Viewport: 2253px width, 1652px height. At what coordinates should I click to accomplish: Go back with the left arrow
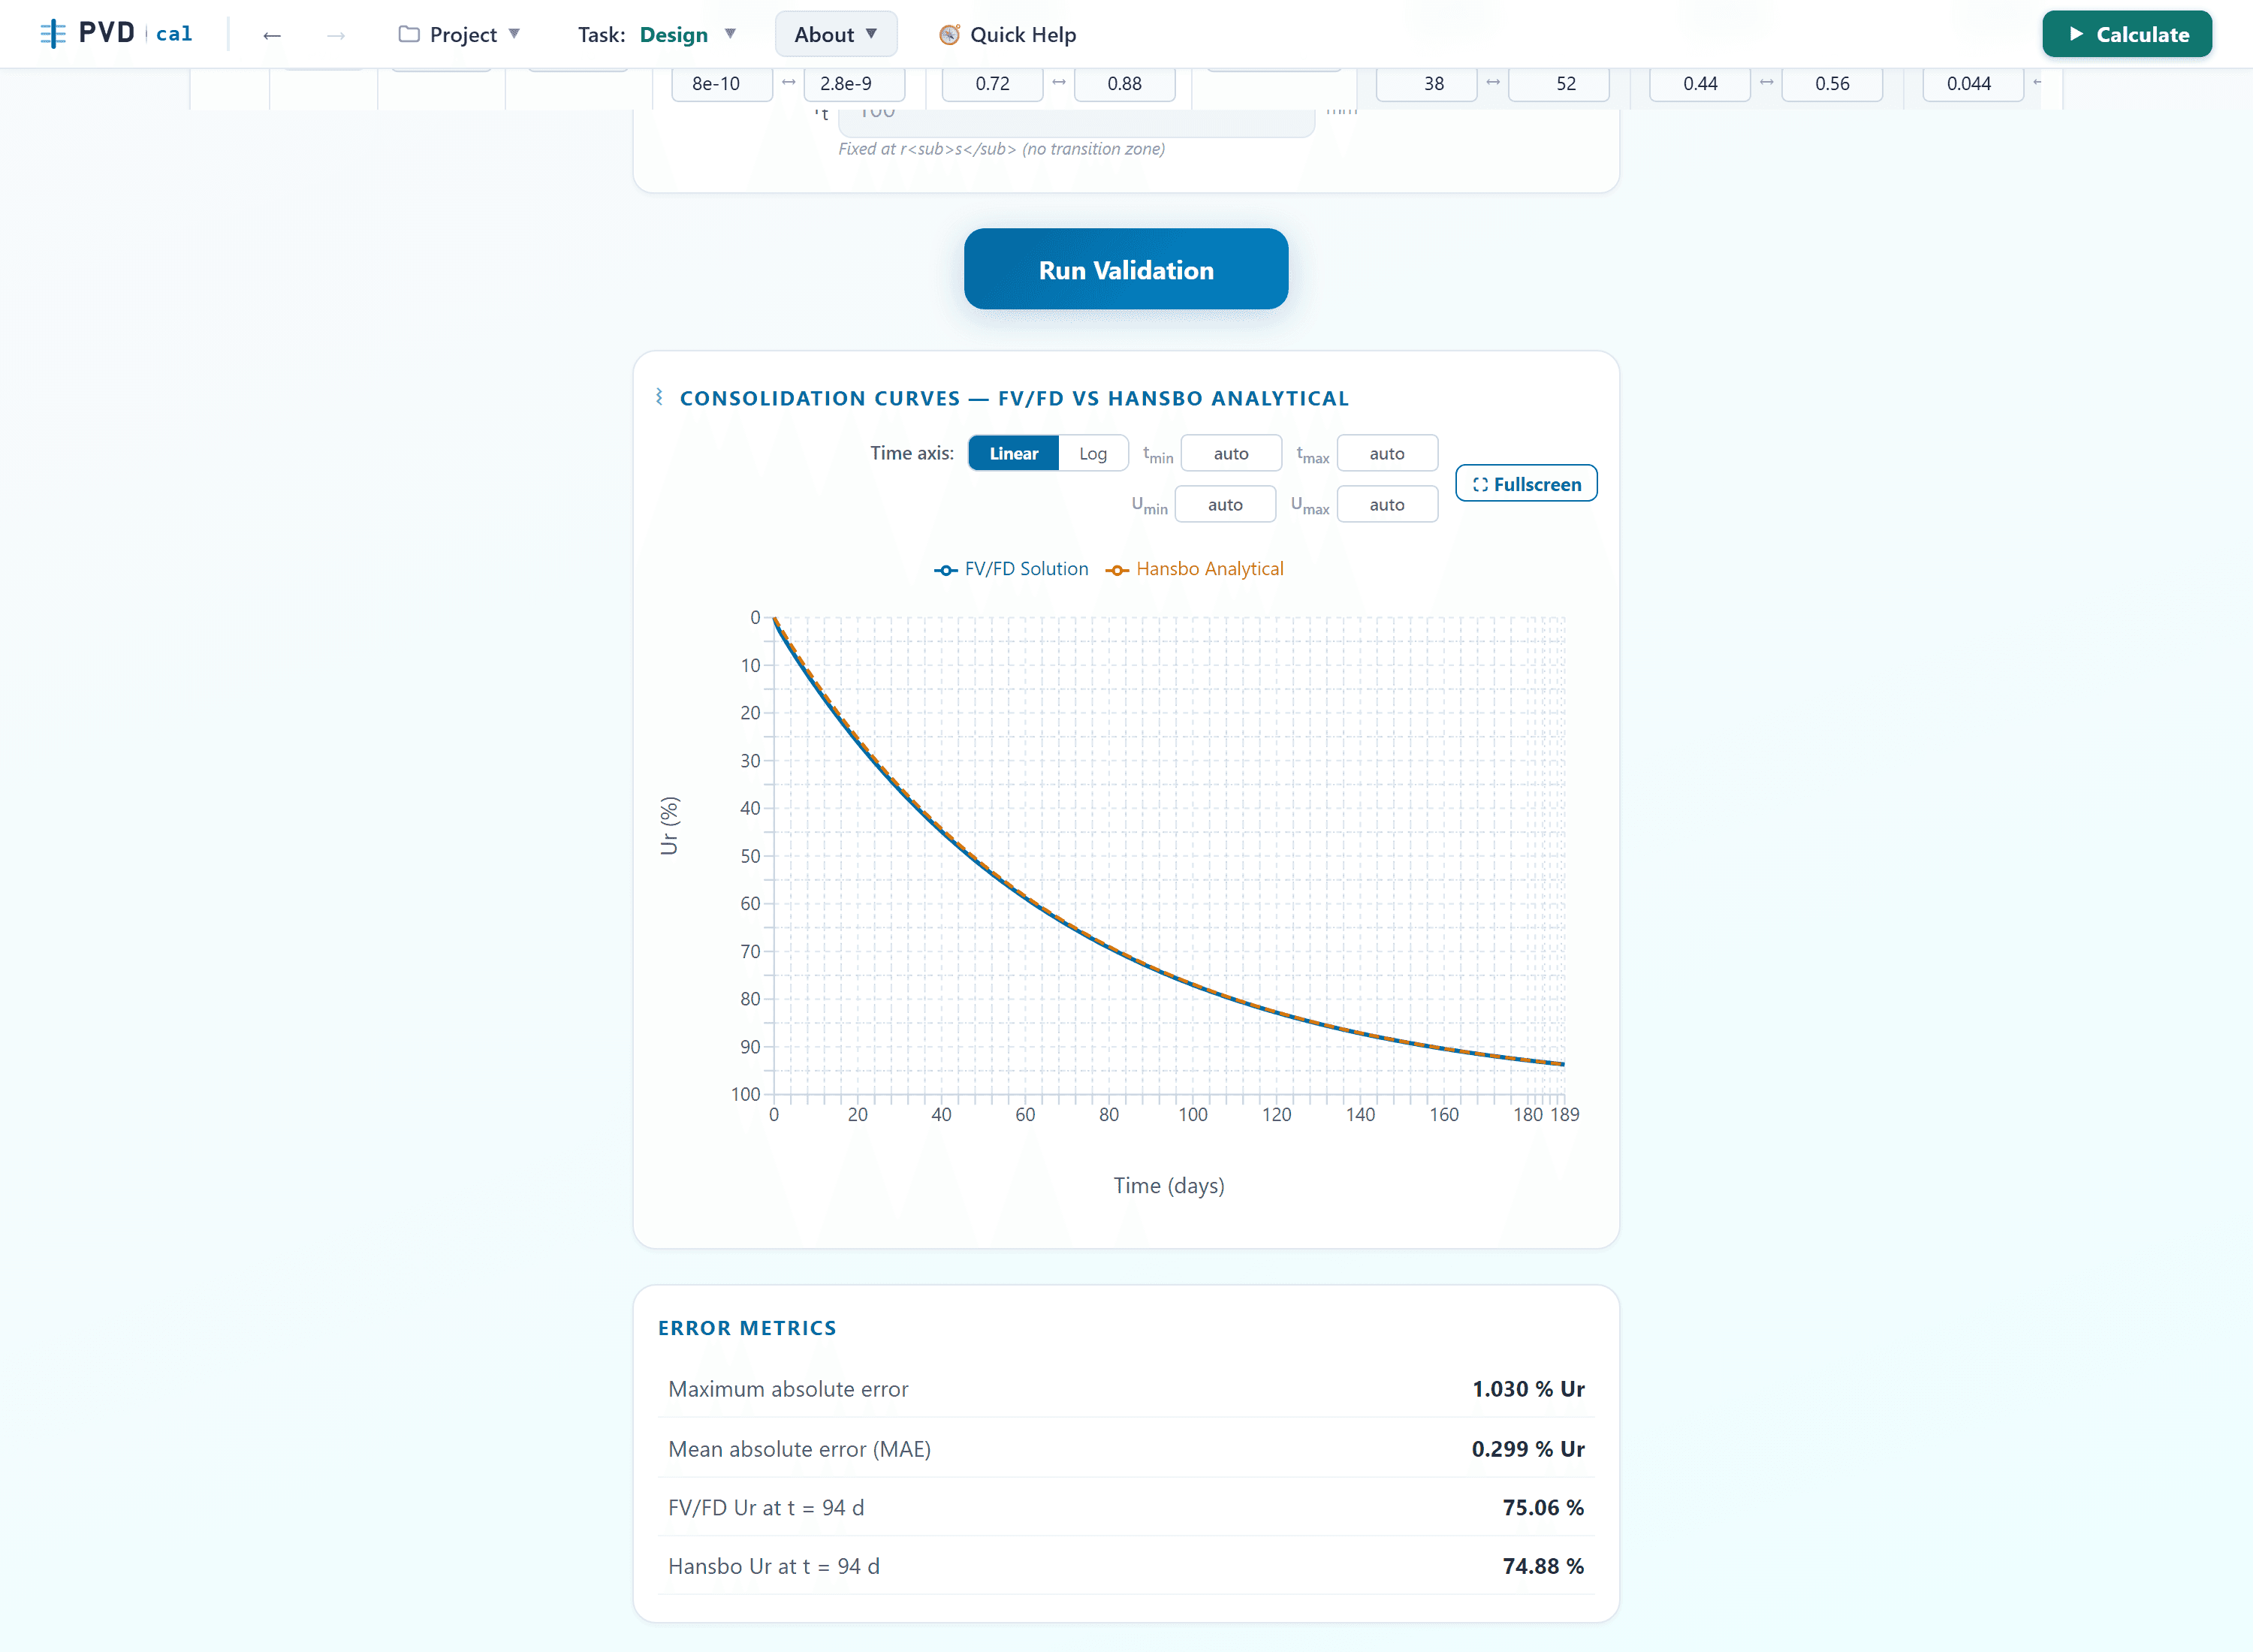coord(272,35)
